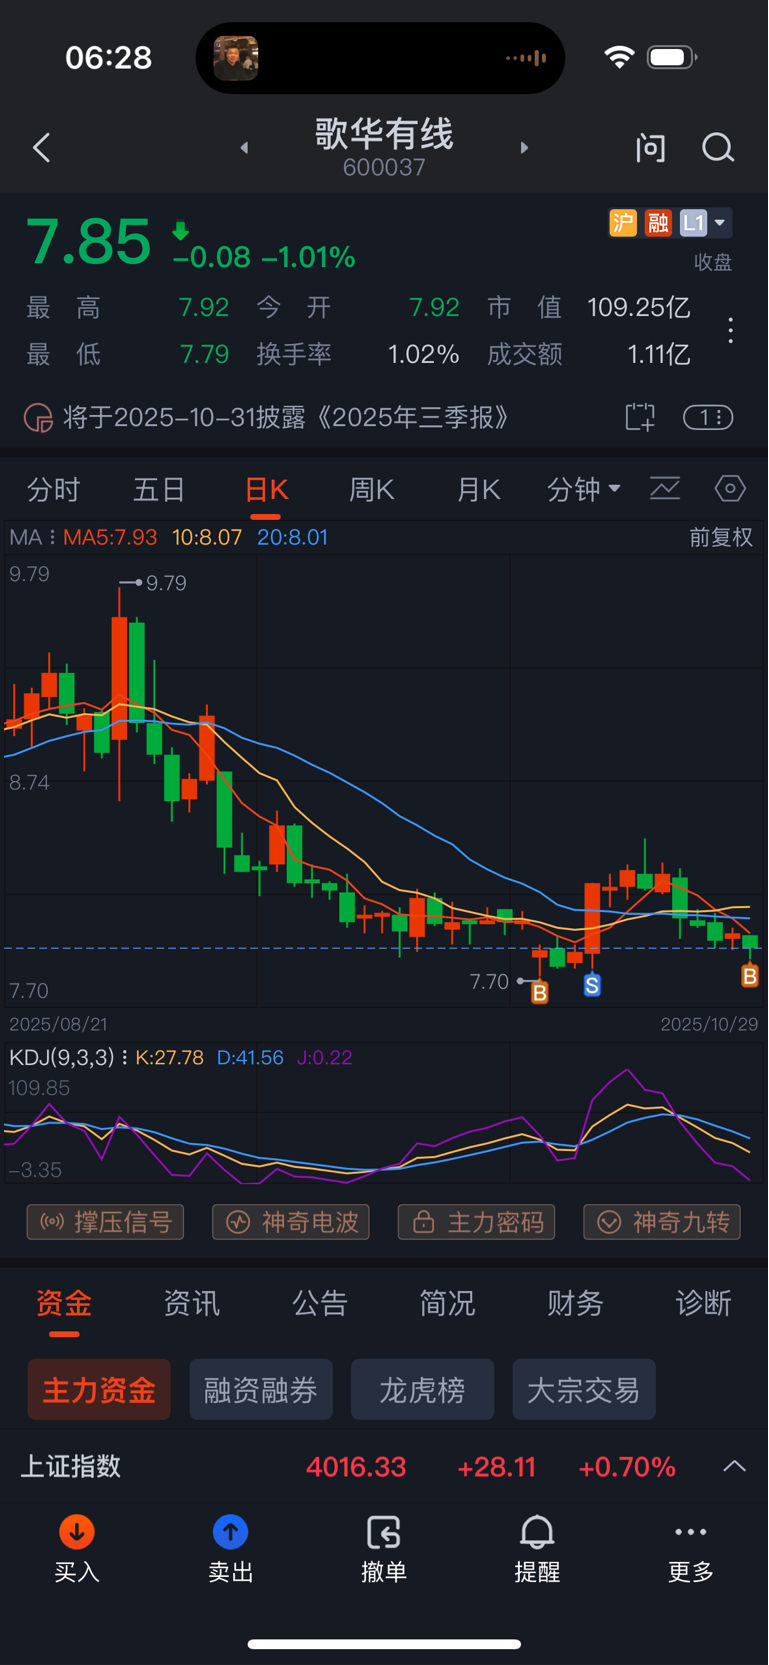Tap the Dynamic Island avatar thumbnail
Screen dimensions: 769x1665
click(x=236, y=58)
